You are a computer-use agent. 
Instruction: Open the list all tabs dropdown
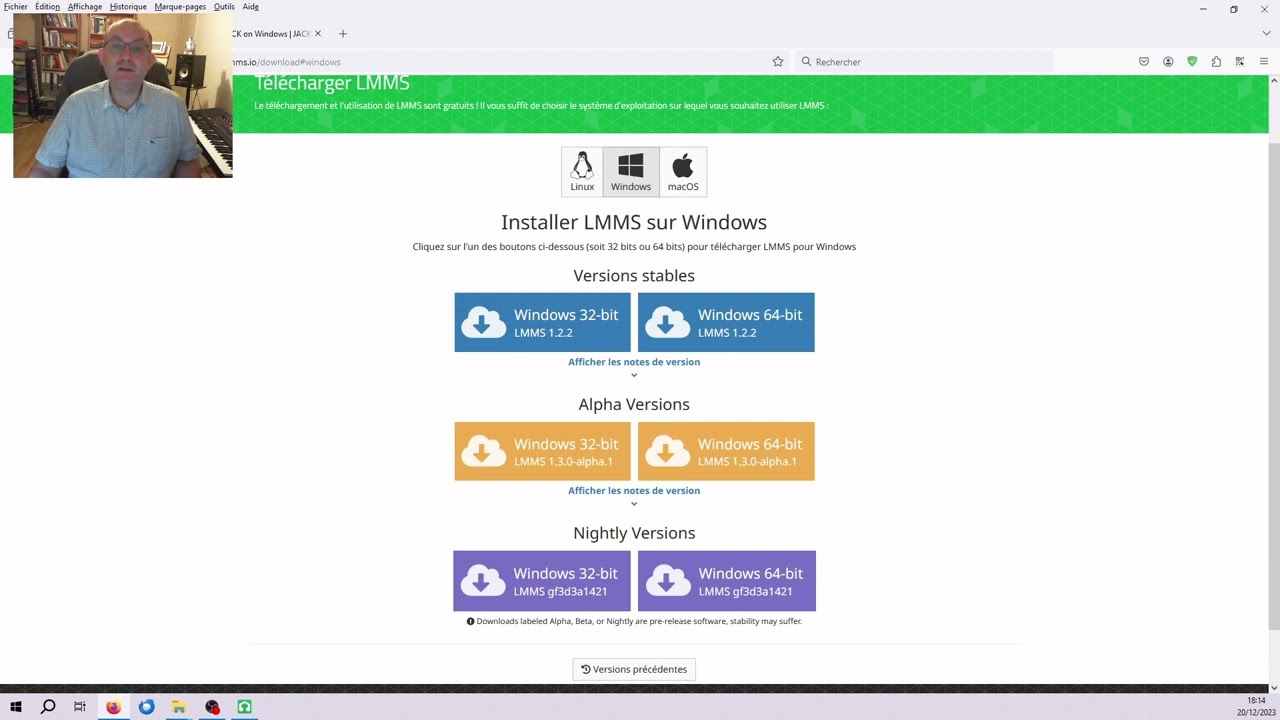click(1266, 34)
